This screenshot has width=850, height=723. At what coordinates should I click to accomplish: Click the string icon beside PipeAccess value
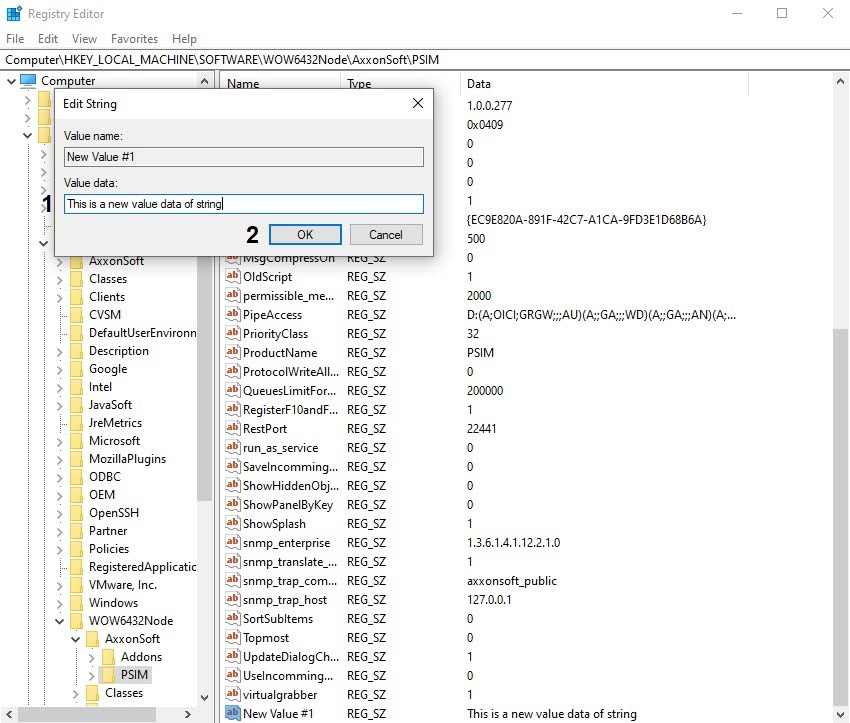(x=232, y=315)
